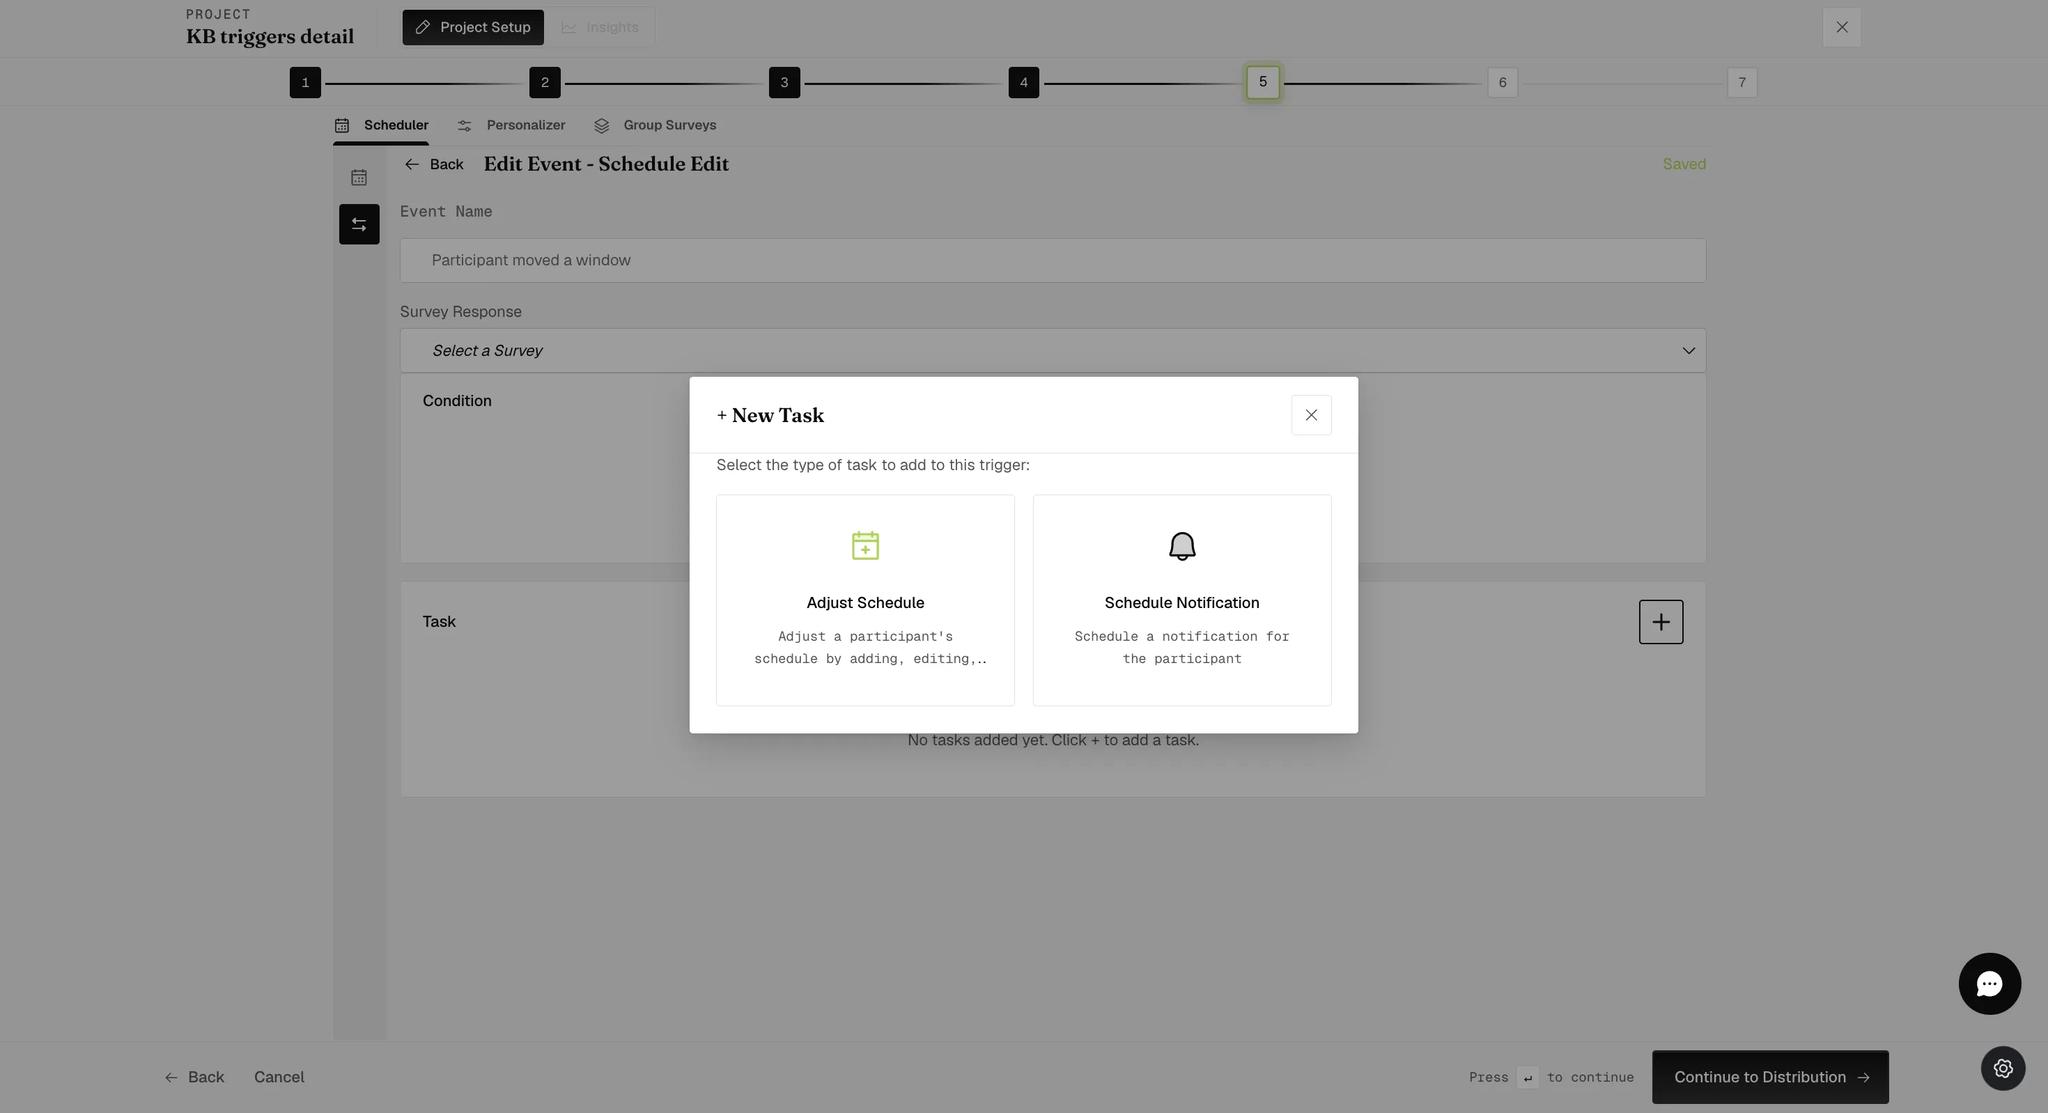Switch to the Personalizer tab
Screen dimensions: 2048x1113
[x=511, y=125]
